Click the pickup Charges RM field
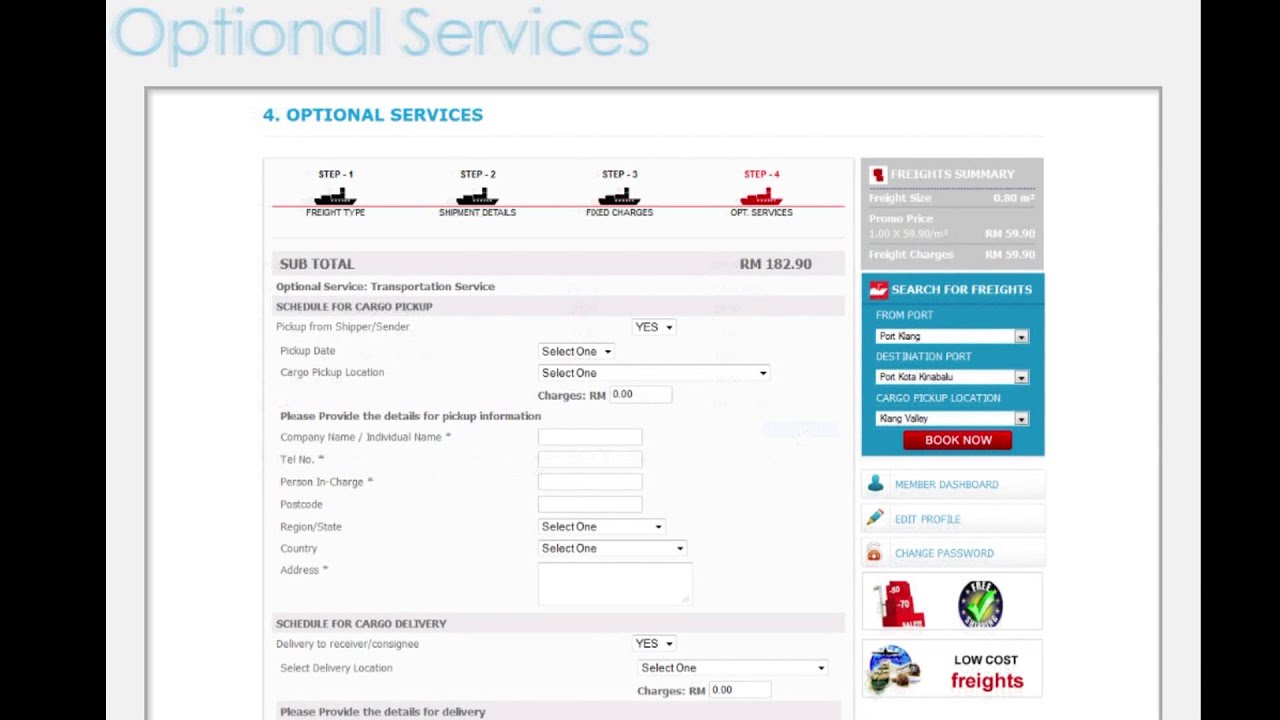Screen dimensions: 1280x720 (x=641, y=395)
